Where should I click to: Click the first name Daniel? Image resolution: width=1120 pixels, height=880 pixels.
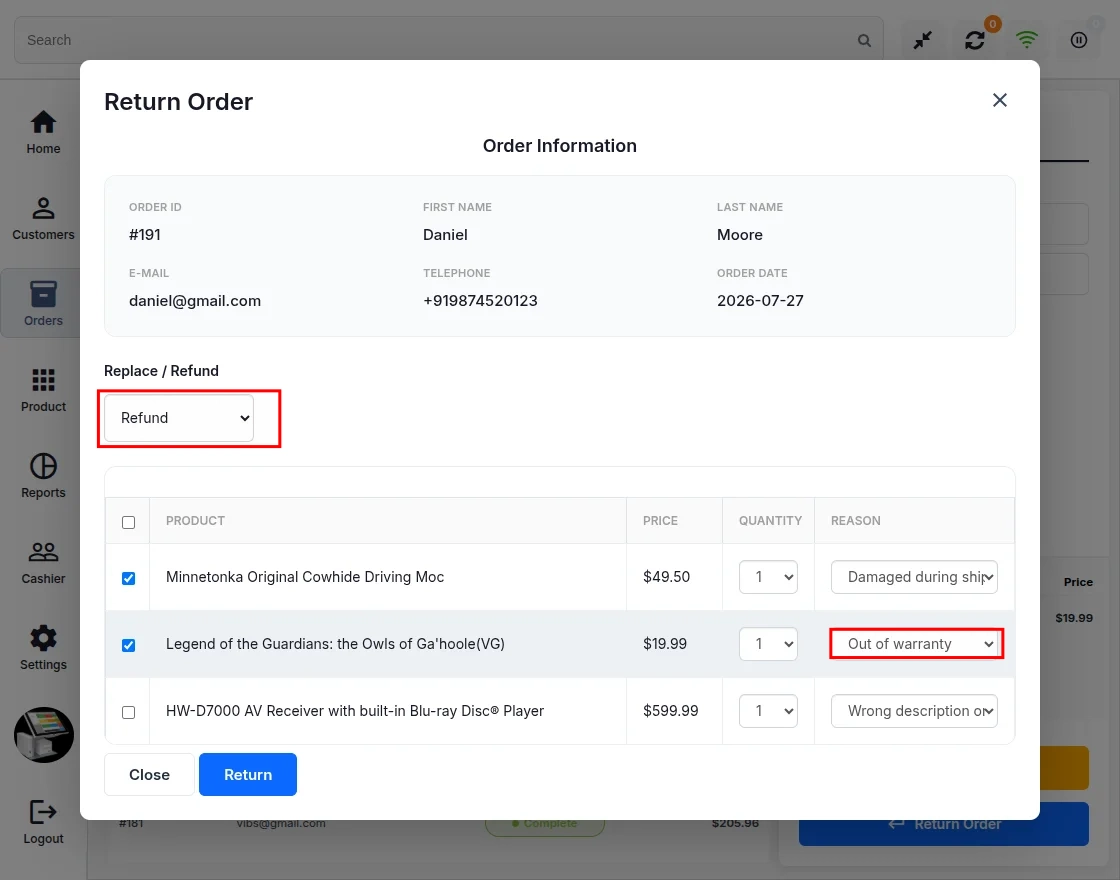click(x=445, y=234)
